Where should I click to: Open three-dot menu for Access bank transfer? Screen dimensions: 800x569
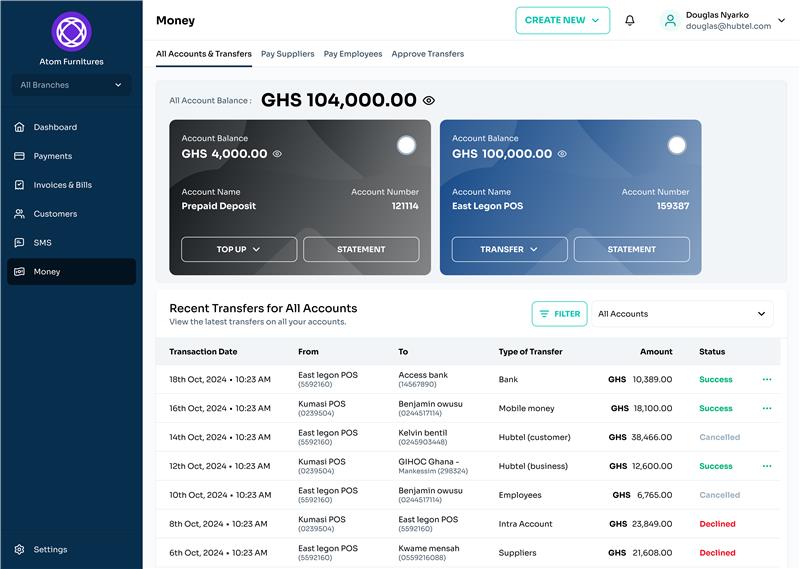coord(767,380)
